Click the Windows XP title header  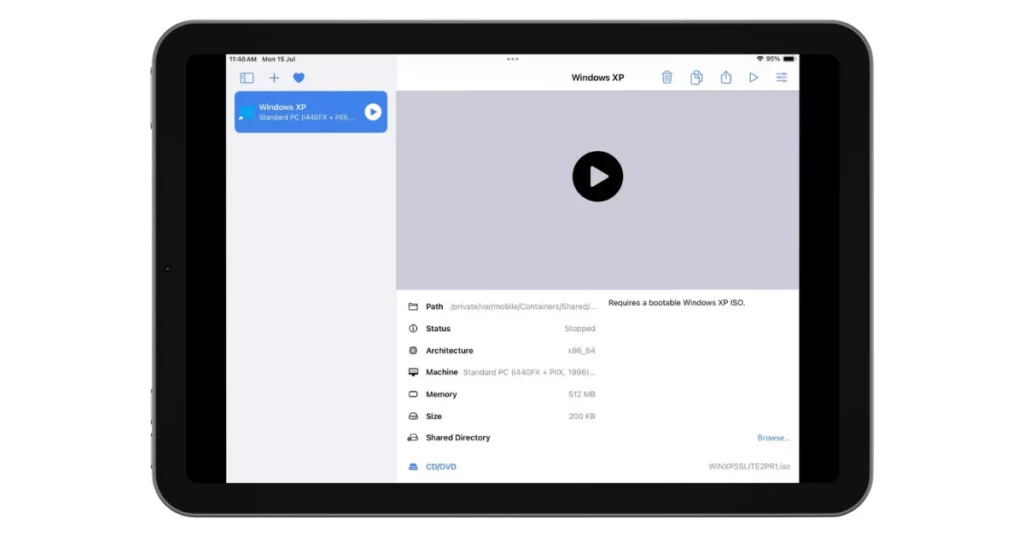point(598,77)
